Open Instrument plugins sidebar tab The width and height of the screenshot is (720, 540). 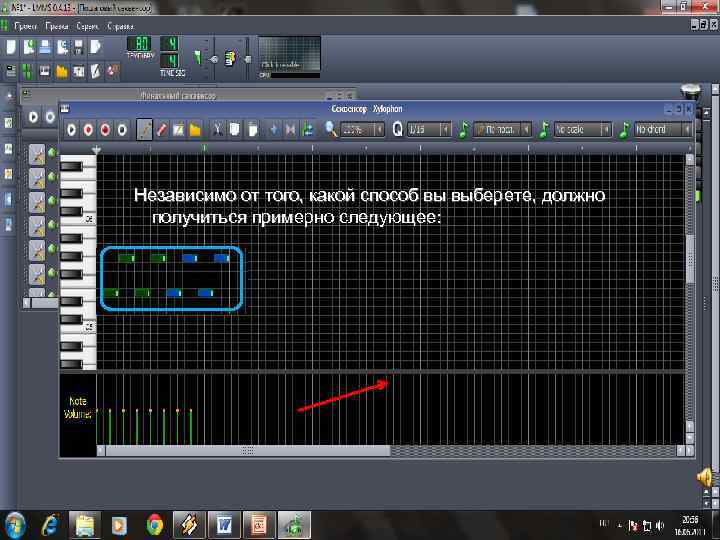(x=8, y=97)
